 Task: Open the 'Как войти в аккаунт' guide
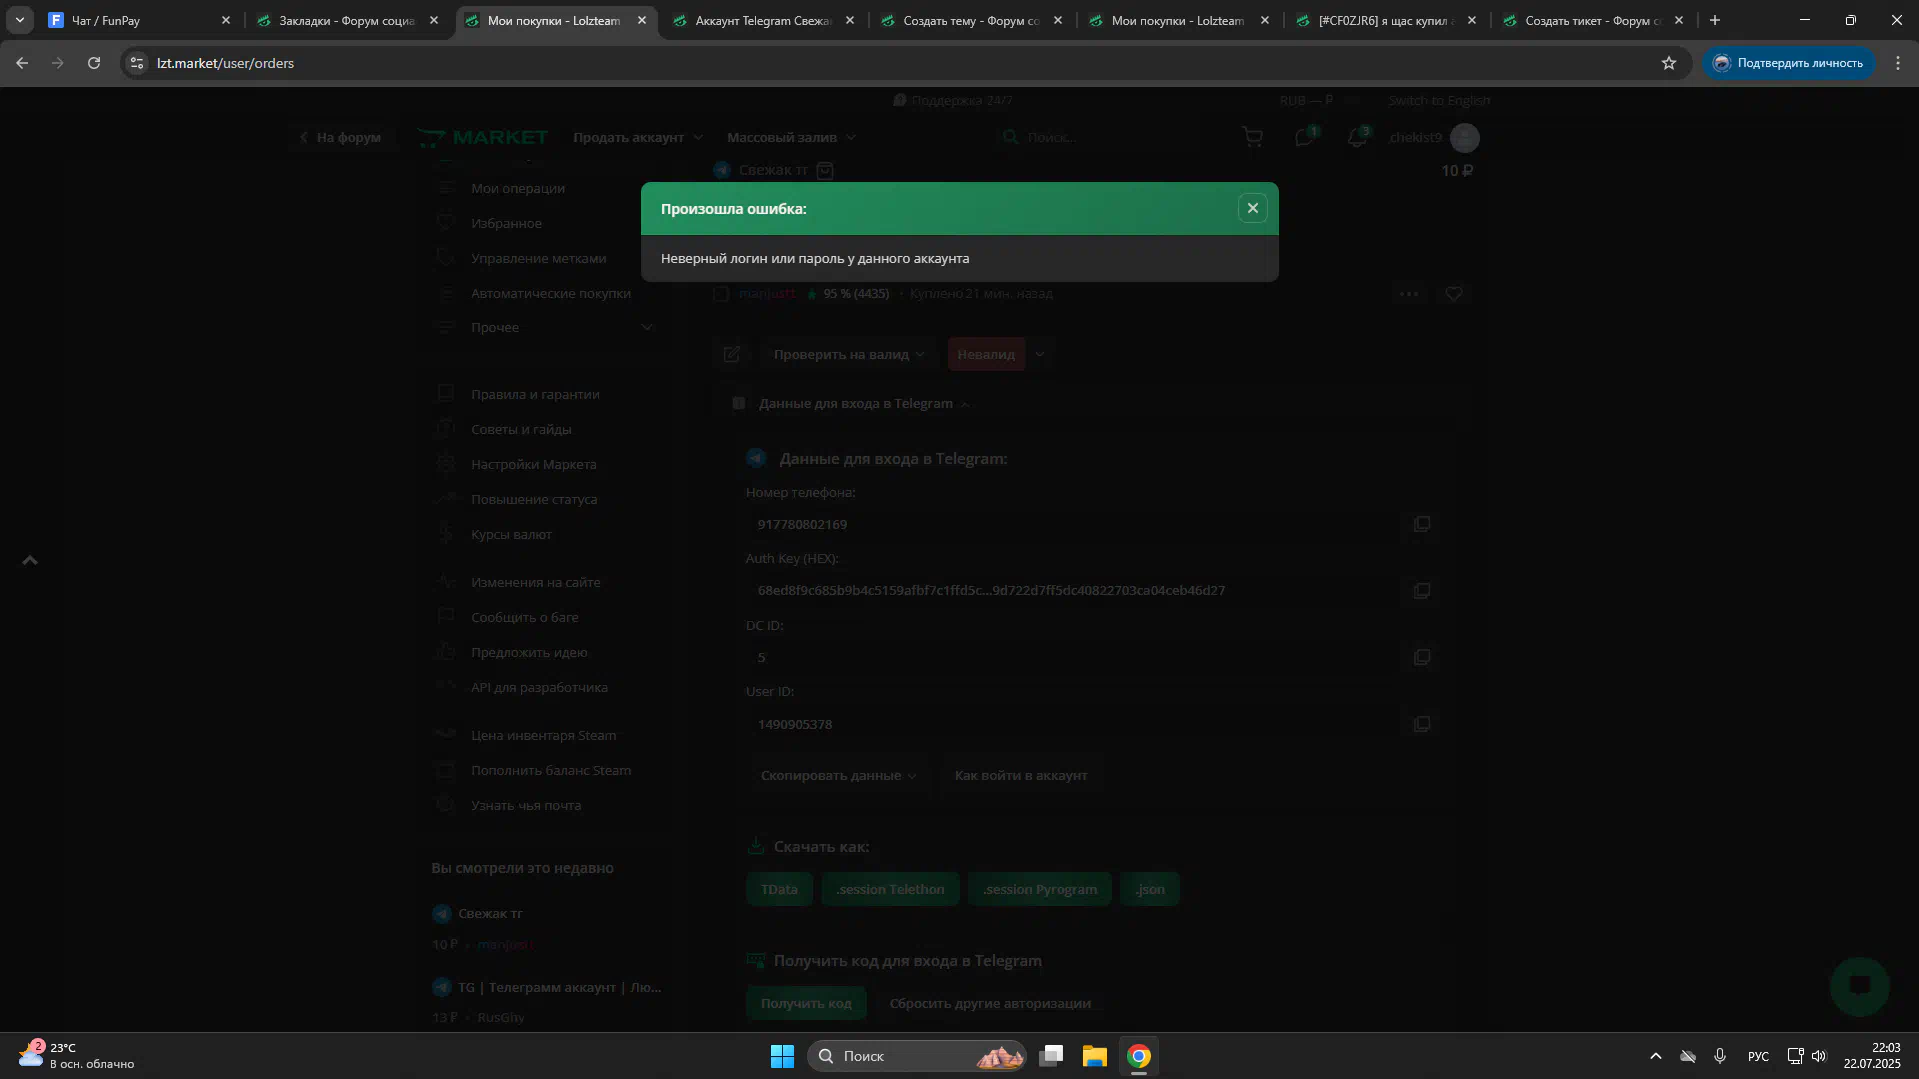click(x=1021, y=776)
